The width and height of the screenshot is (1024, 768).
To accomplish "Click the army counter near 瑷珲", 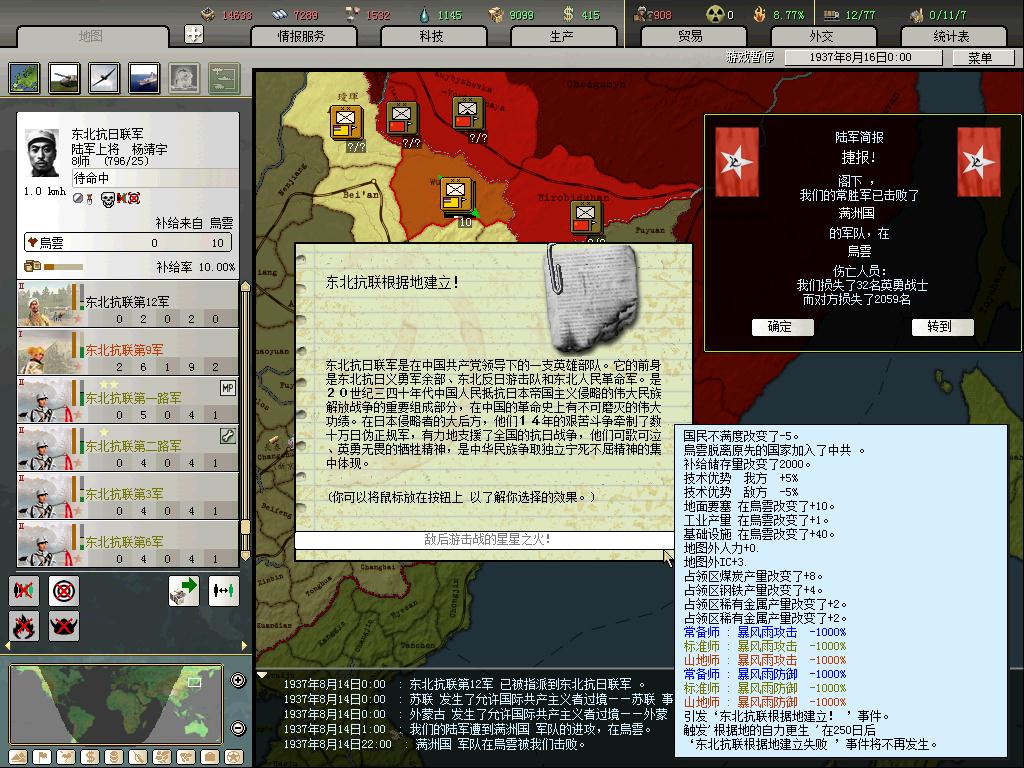I will (347, 123).
